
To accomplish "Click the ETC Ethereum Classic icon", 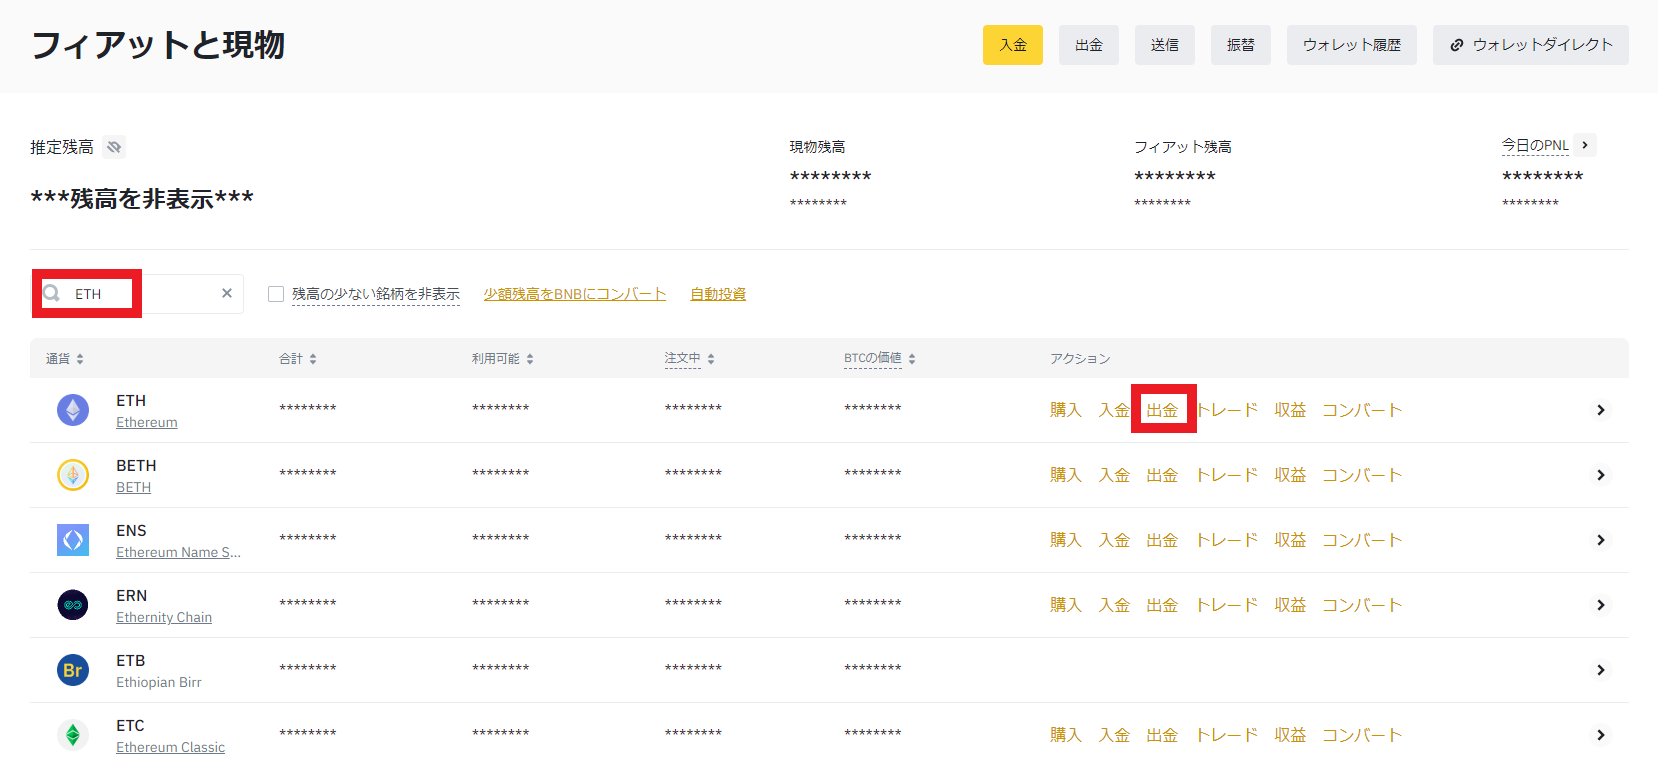I will coord(73,735).
